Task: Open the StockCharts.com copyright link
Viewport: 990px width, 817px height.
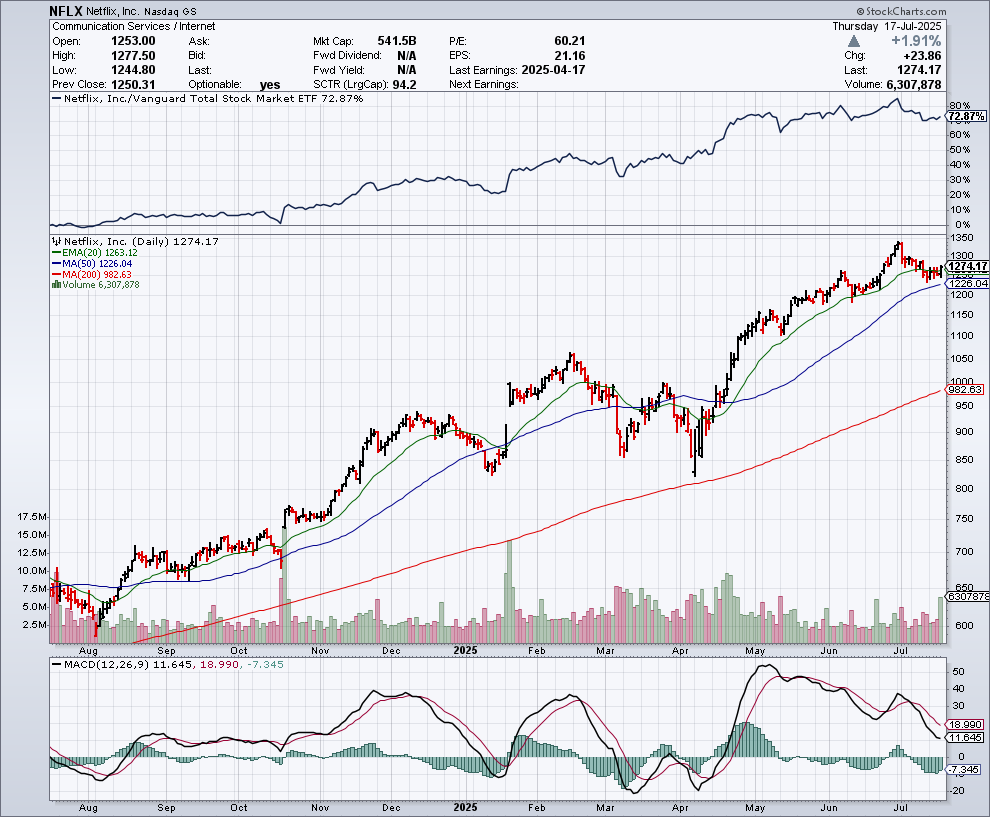Action: pos(901,11)
